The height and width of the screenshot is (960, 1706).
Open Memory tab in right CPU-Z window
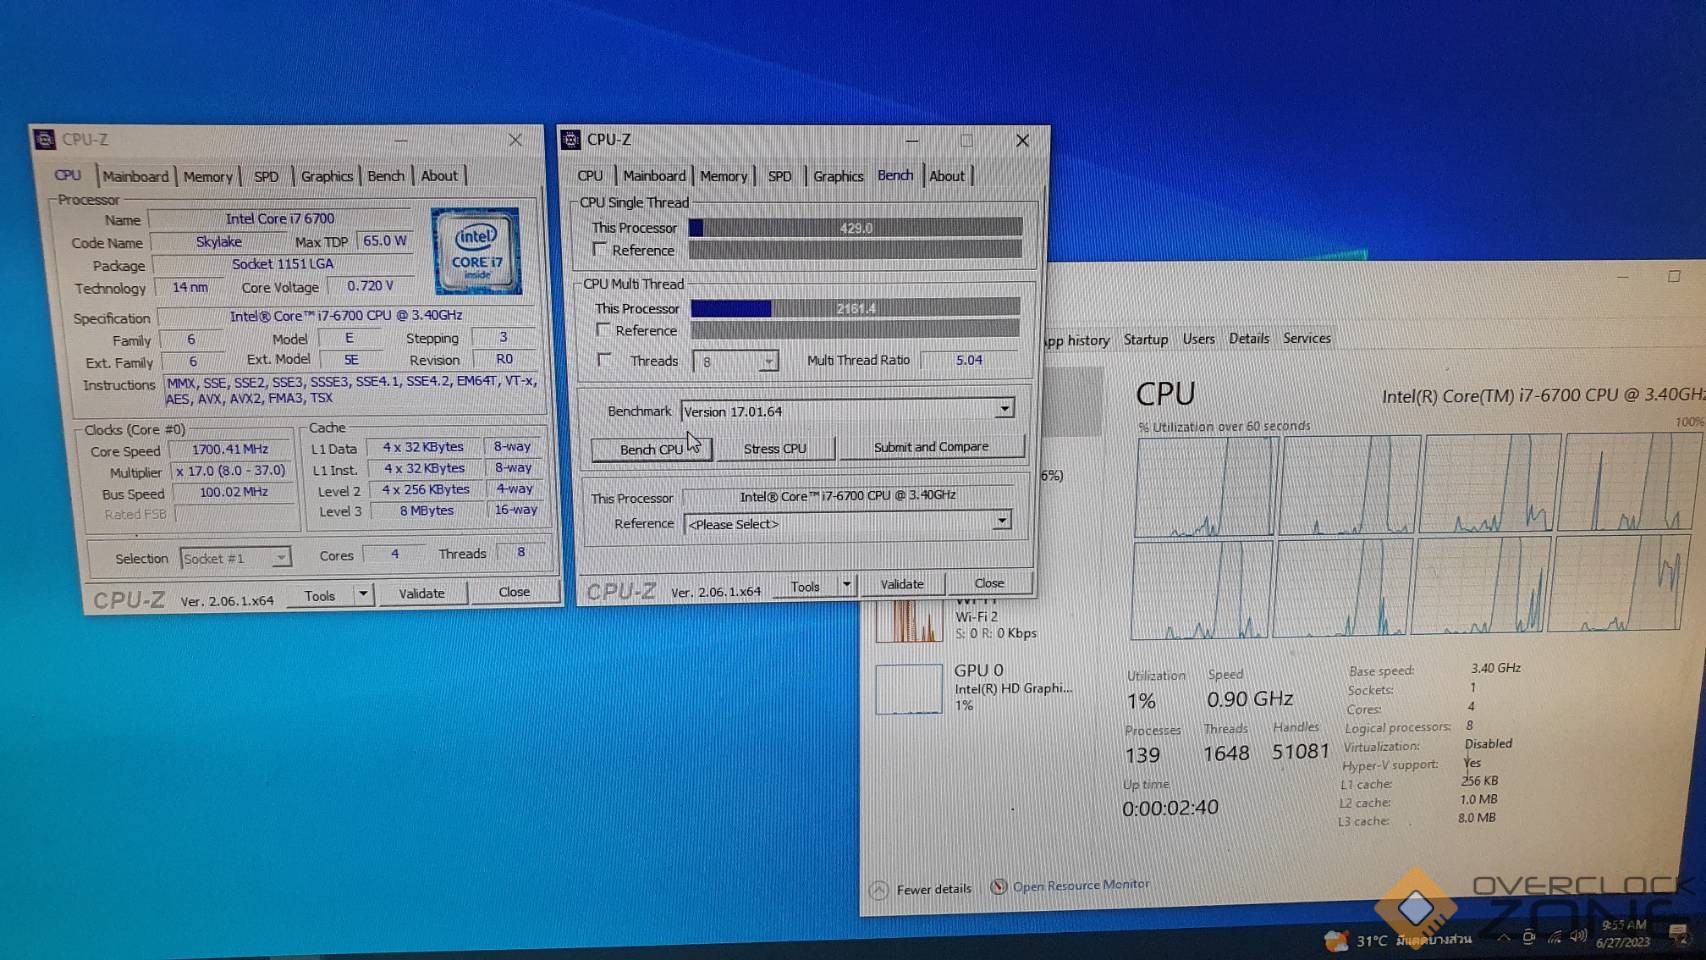[724, 176]
